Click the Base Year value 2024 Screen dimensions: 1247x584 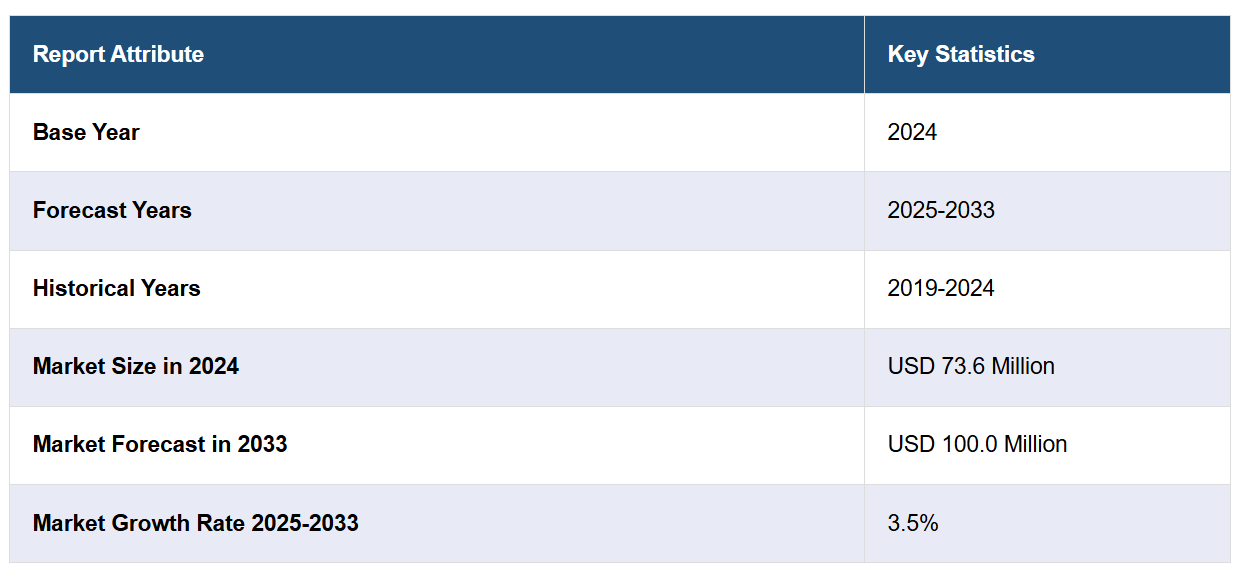pyautogui.click(x=912, y=132)
